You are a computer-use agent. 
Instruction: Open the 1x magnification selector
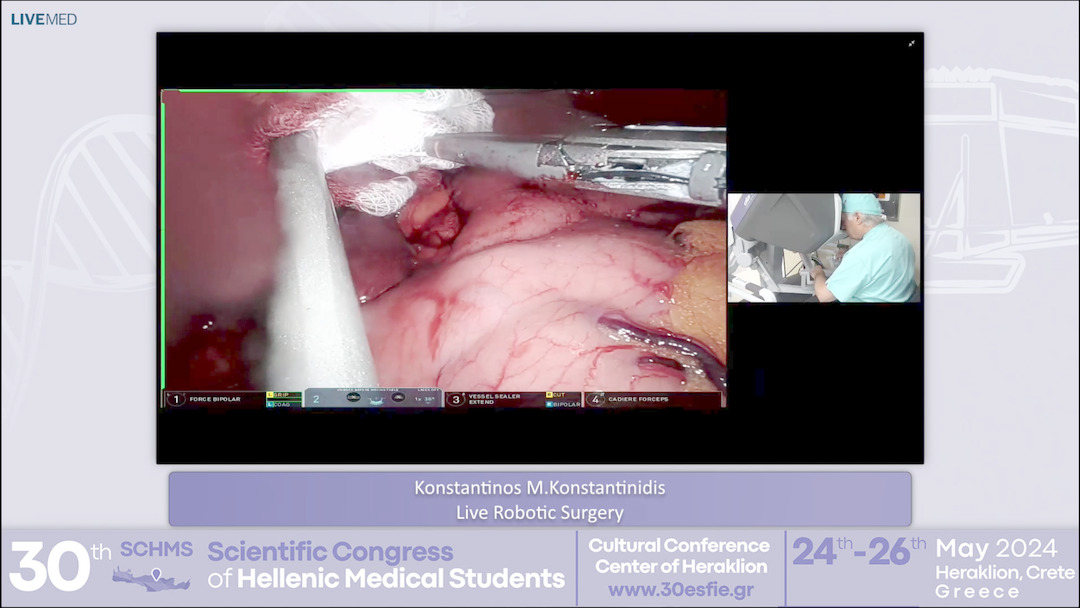click(x=416, y=398)
